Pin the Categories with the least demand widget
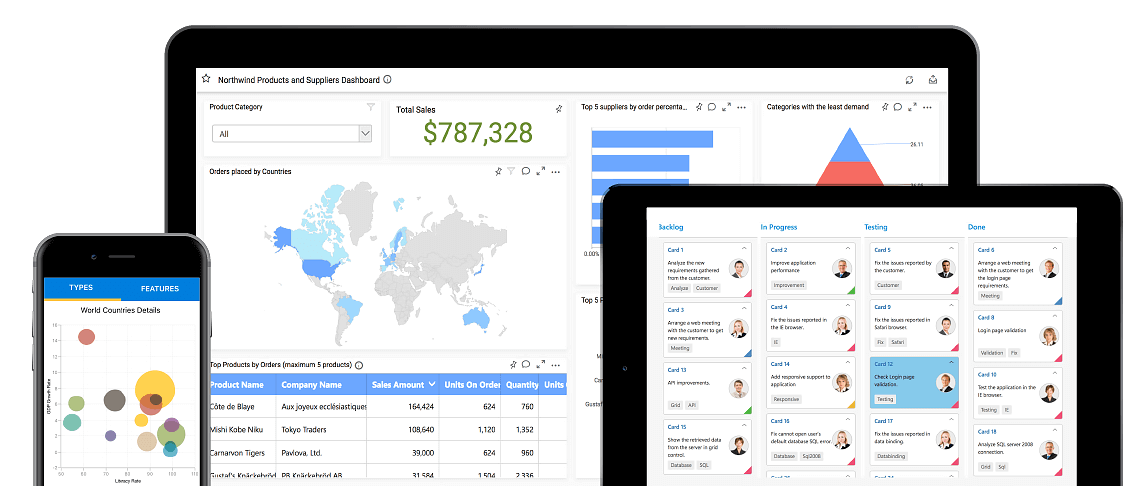Viewport: 1142px width, 486px height. point(884,107)
